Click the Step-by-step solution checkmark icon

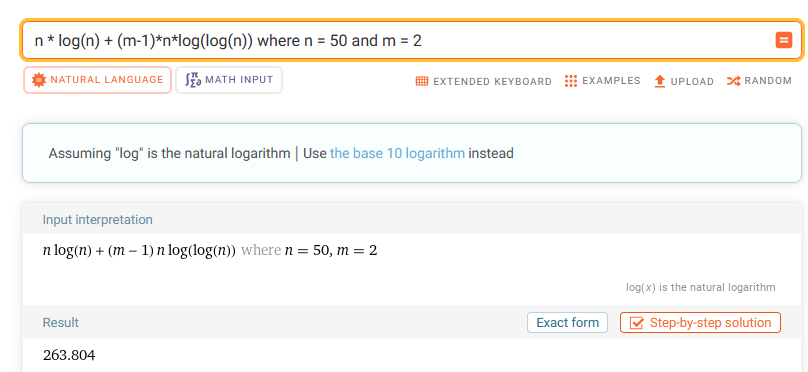coord(637,323)
